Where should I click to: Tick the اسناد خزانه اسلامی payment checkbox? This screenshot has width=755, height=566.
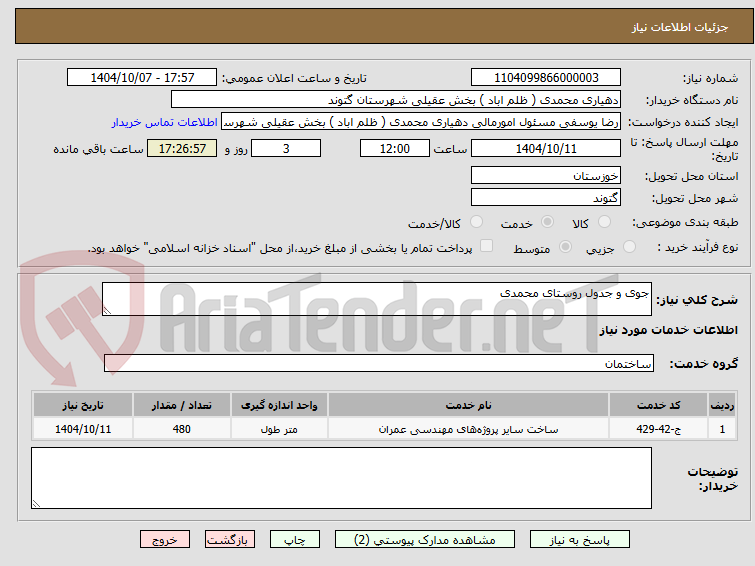487,246
